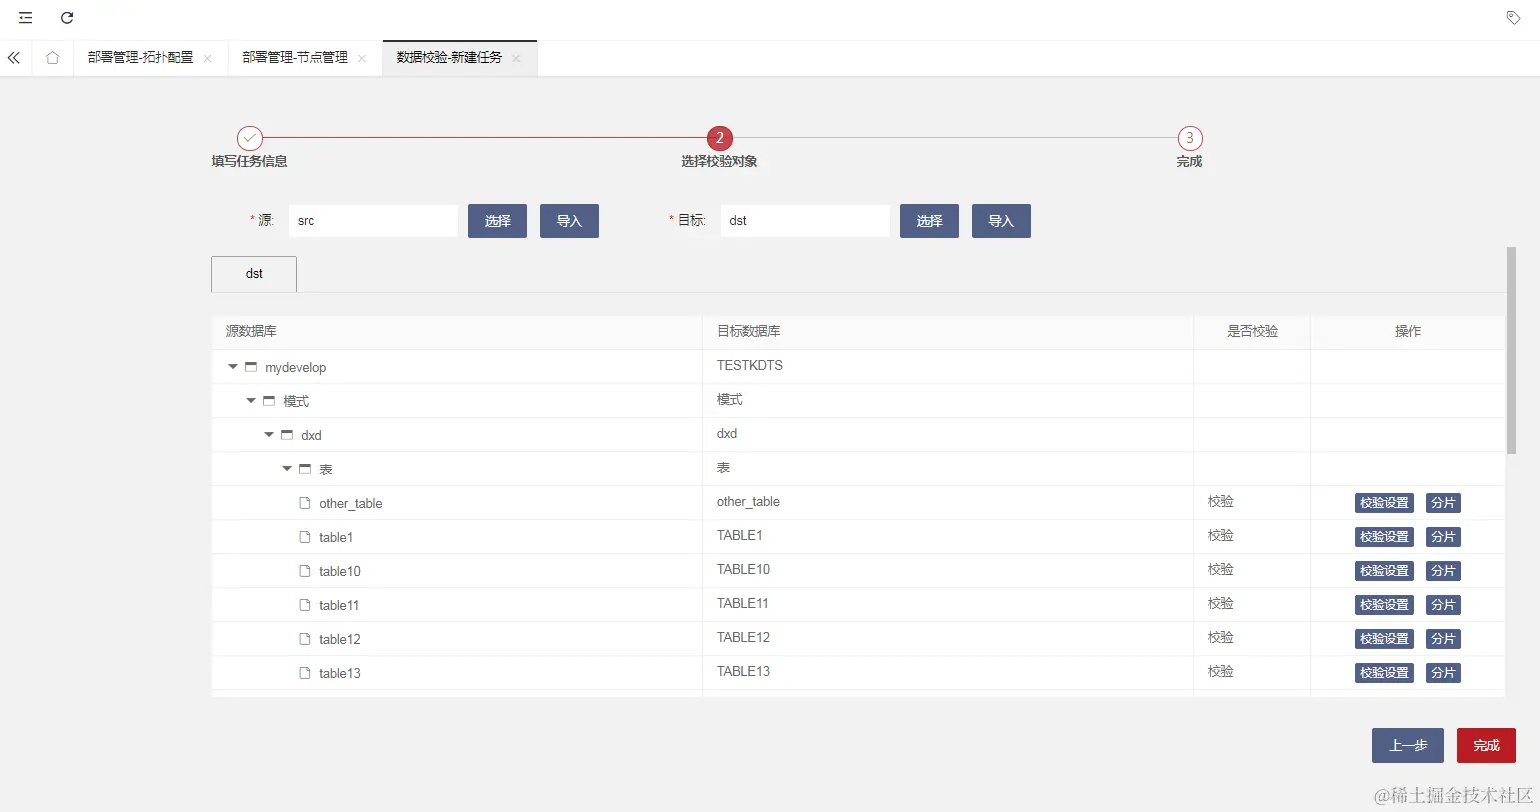Screen dimensions: 1540x812
Task: Open 校验设置 for TABLE11 row
Action: 1384,605
